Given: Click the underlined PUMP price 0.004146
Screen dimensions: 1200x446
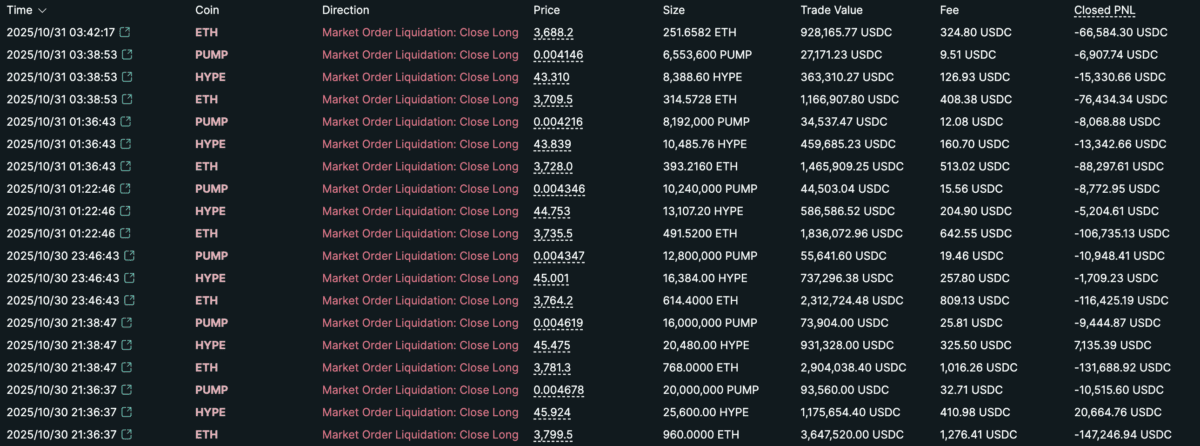Looking at the screenshot, I should (558, 54).
